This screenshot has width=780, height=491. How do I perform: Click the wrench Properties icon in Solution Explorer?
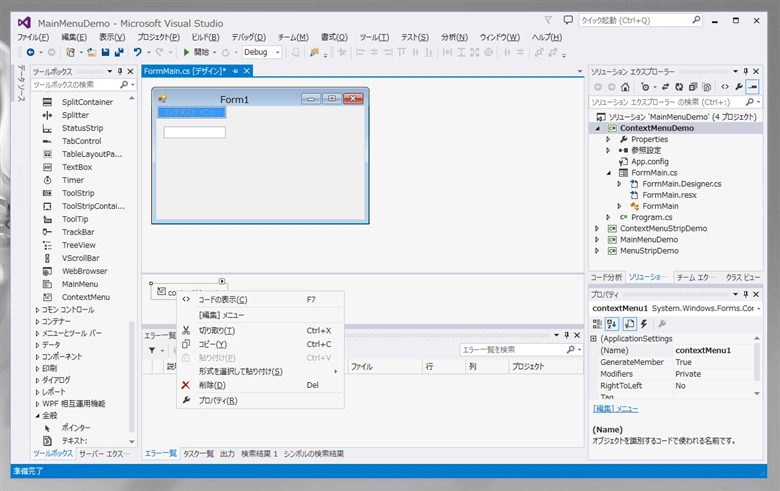point(739,87)
